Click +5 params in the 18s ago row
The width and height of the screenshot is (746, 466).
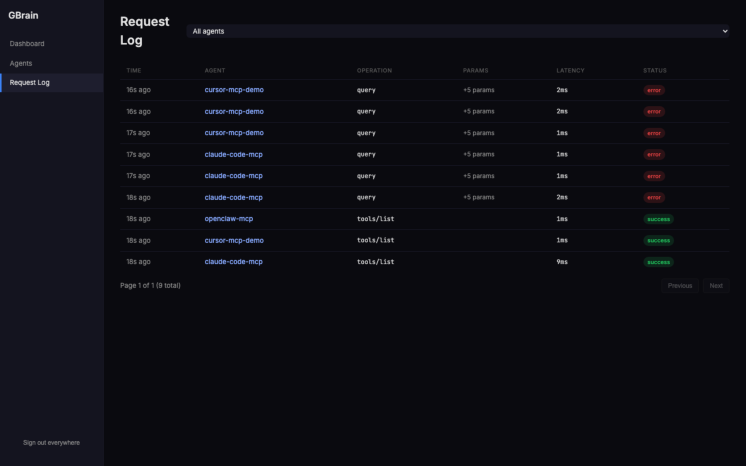pos(479,198)
